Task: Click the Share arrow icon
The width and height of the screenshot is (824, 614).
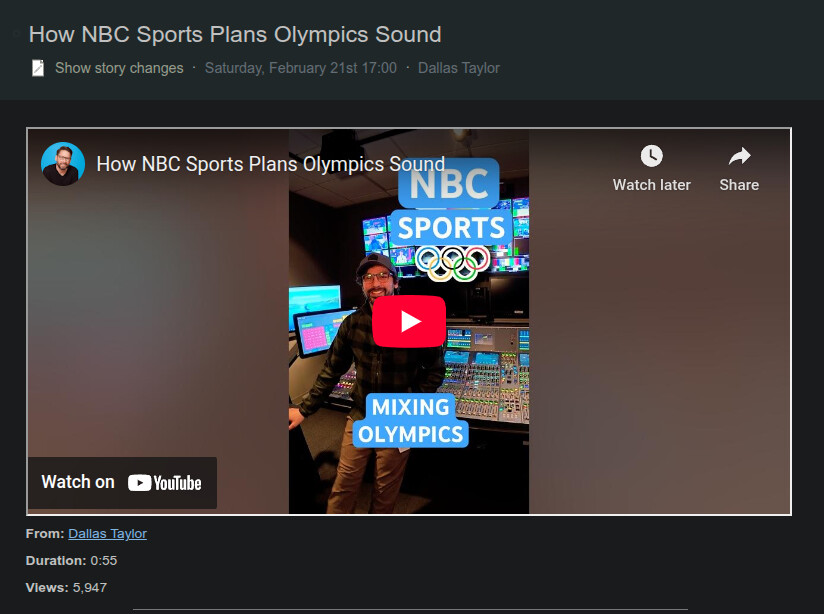Action: (x=739, y=156)
